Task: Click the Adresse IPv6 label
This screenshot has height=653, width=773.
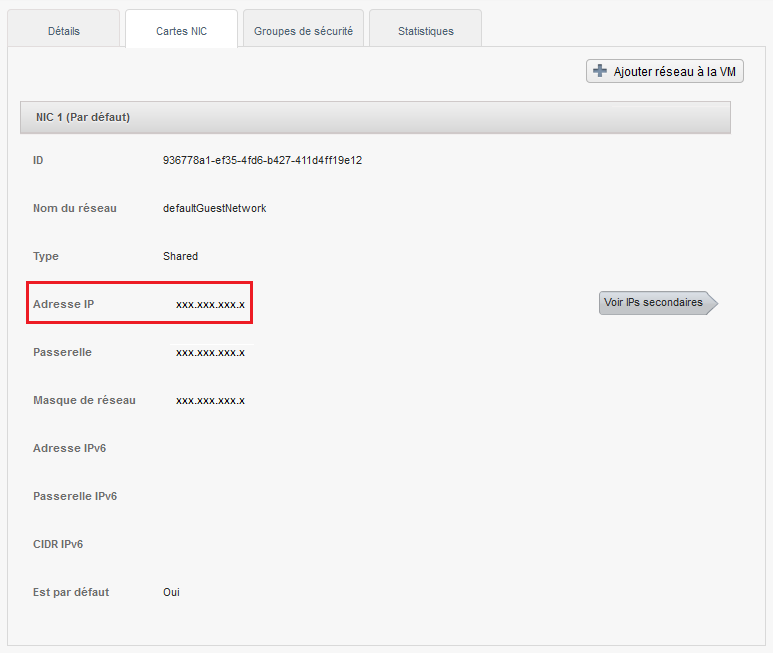Action: tap(69, 448)
